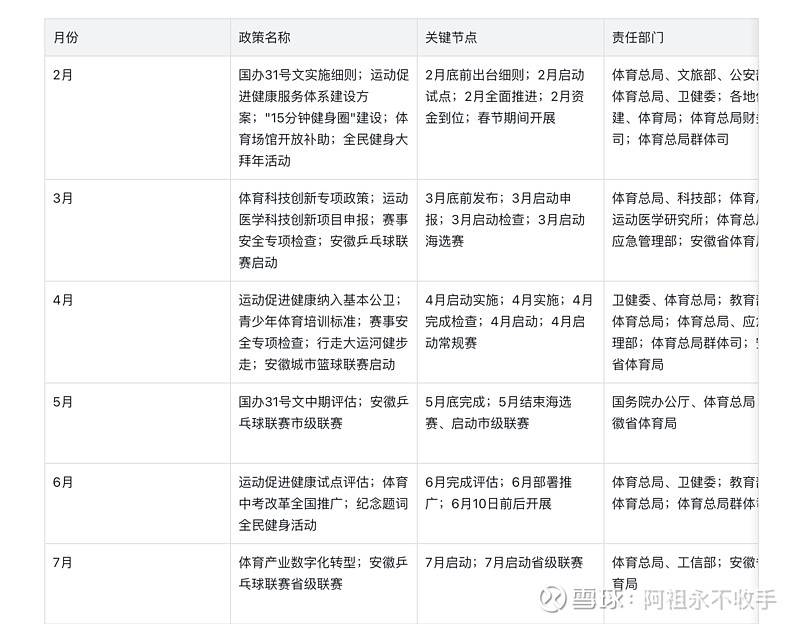
Task: Click policy cell starting 国办31号文中期评估
Action: [323, 423]
